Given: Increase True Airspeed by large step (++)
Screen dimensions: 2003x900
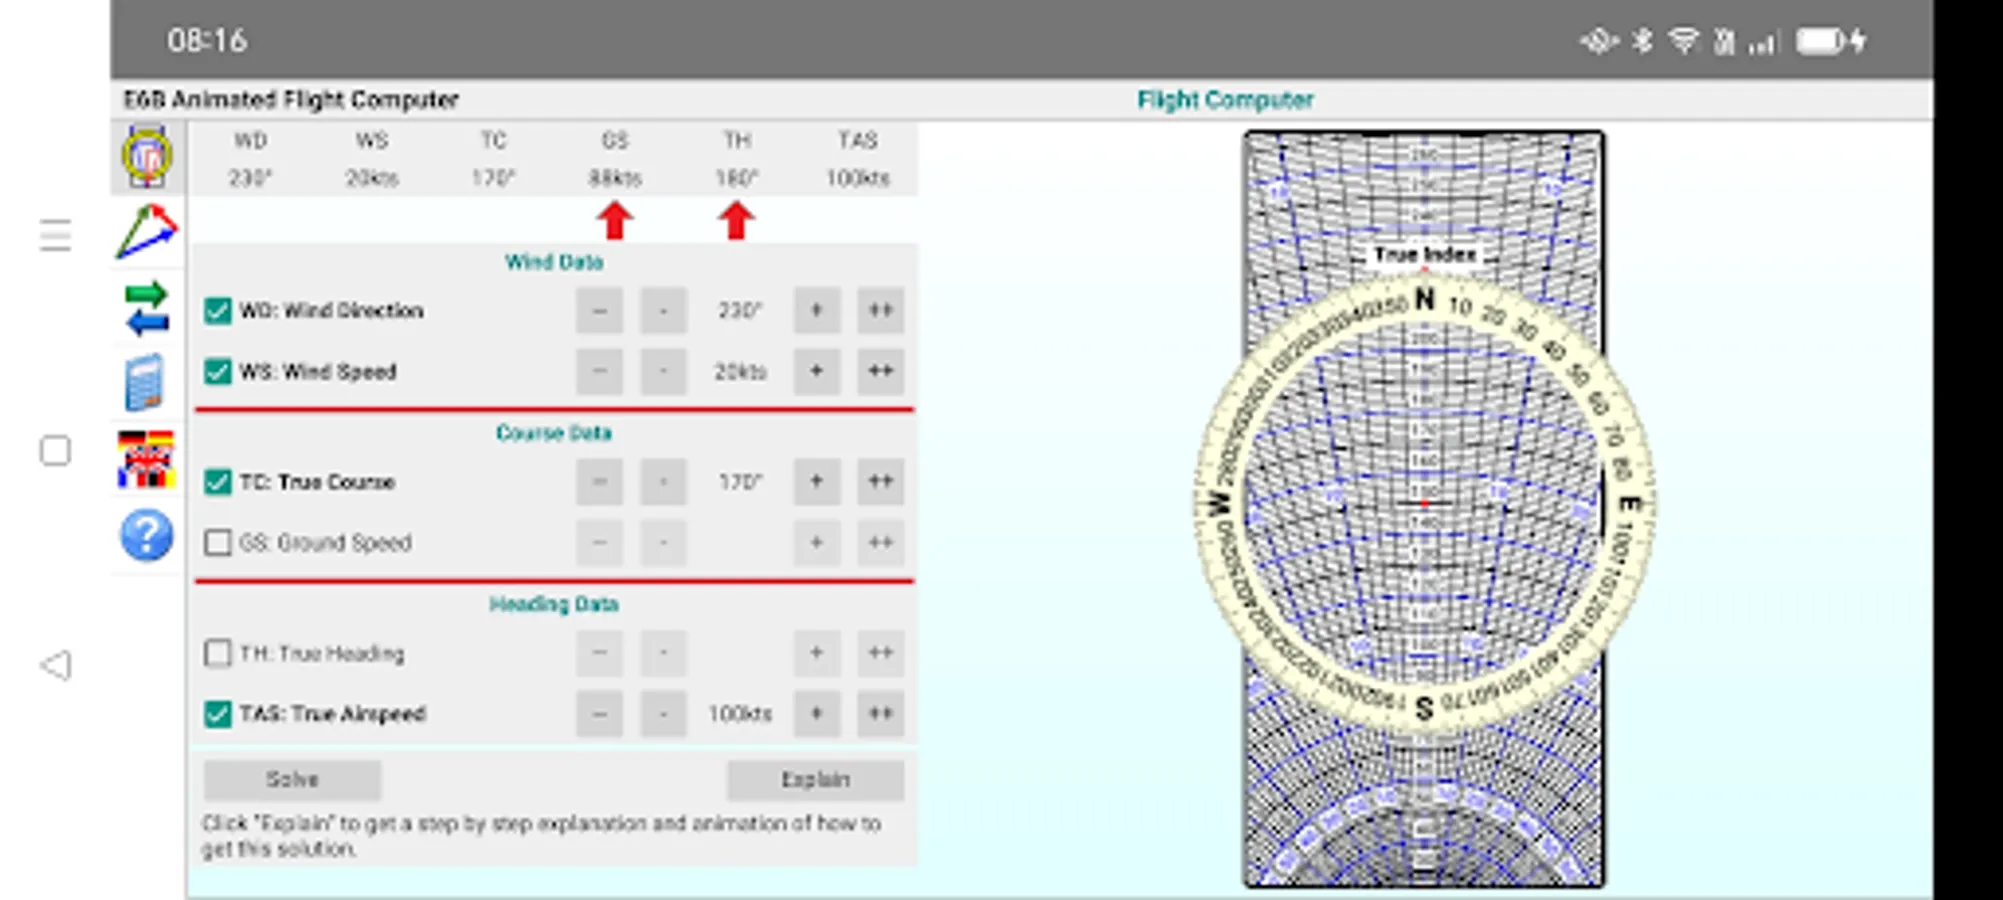Looking at the screenshot, I should pos(881,714).
